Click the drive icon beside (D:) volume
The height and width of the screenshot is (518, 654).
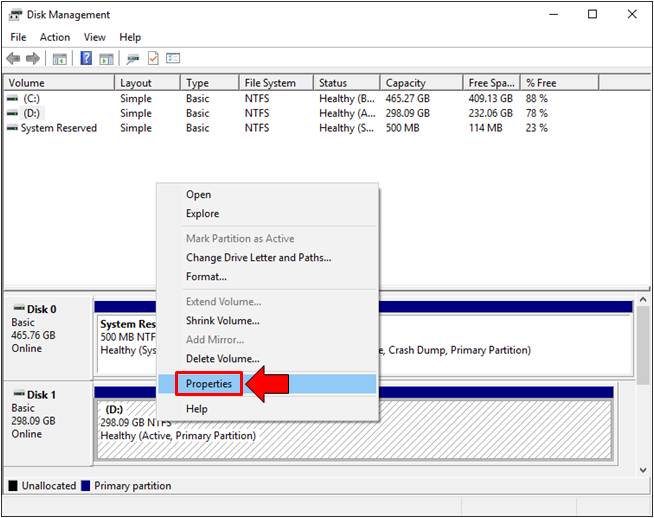(13, 113)
